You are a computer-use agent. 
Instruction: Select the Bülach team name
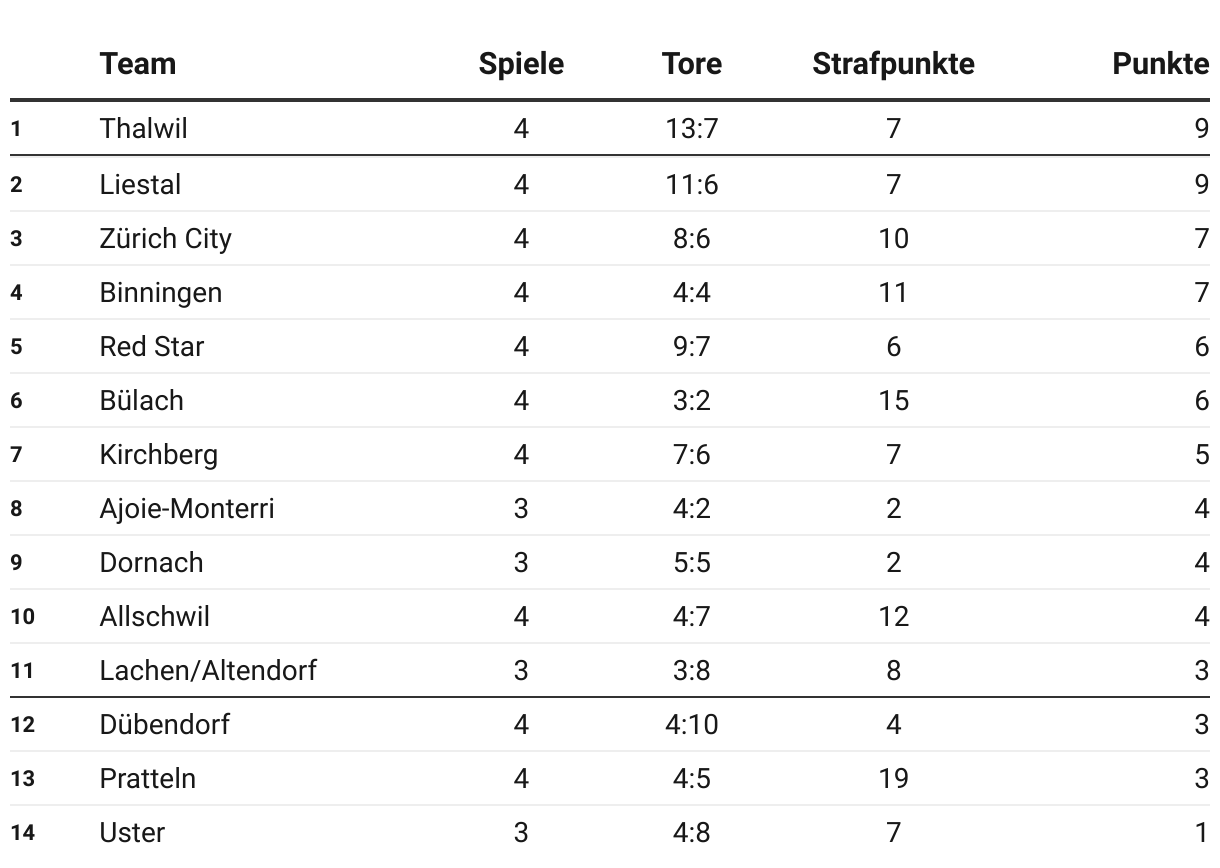142,401
